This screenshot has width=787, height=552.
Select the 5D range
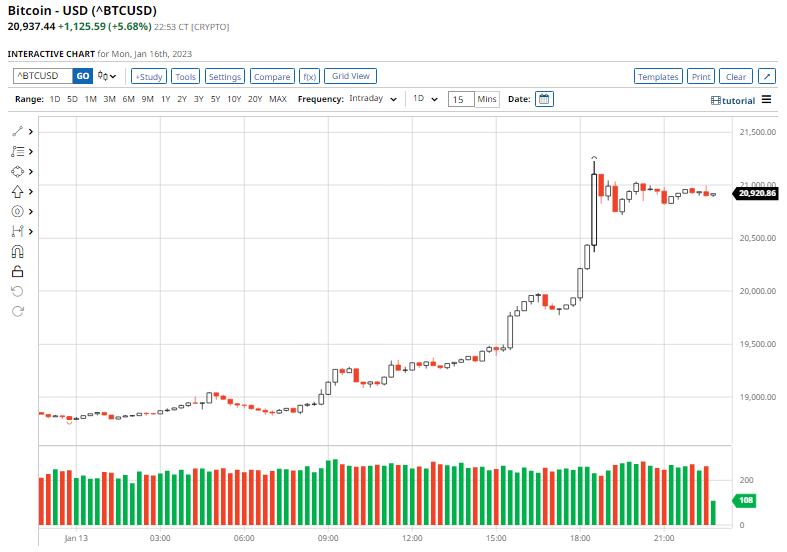[72, 99]
